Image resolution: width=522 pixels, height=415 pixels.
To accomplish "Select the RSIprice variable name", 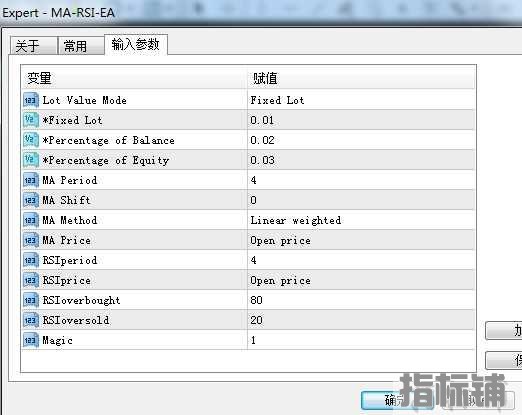I will pos(66,280).
